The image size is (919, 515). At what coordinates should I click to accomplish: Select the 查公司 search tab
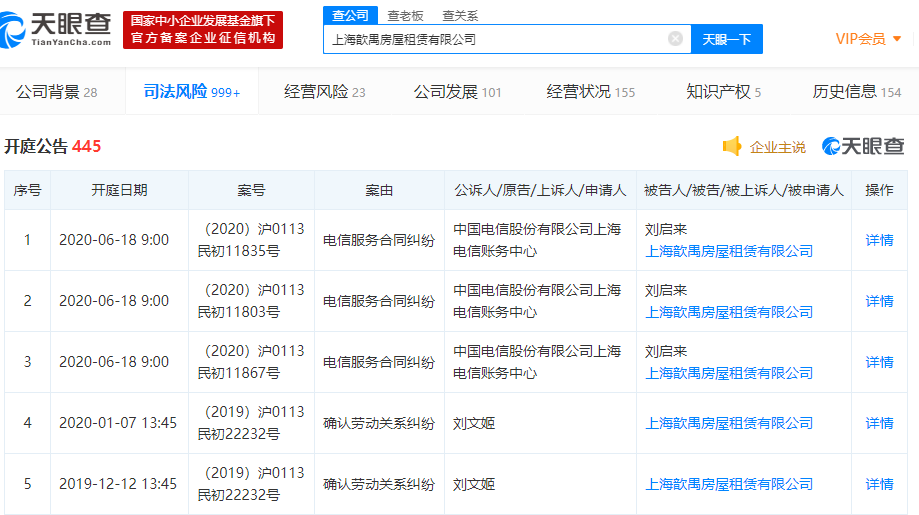pos(350,15)
